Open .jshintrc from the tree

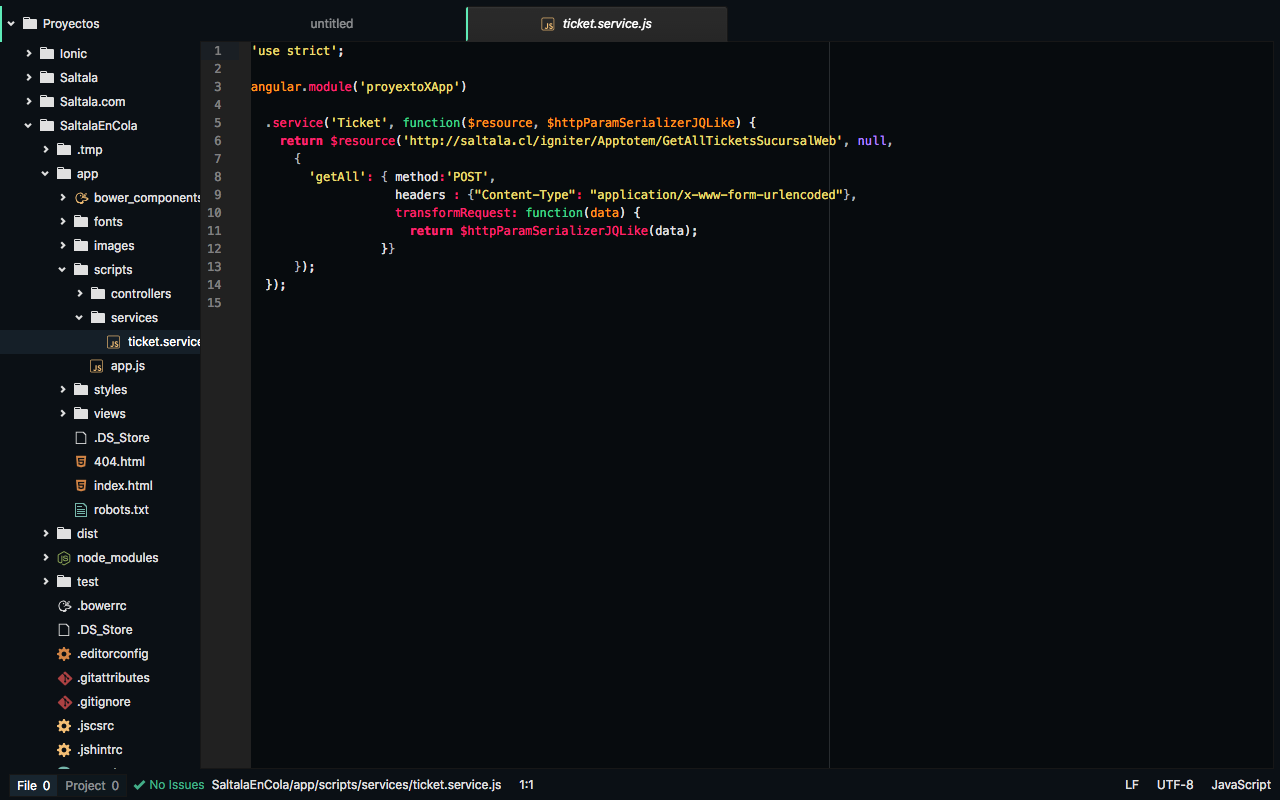click(x=99, y=749)
